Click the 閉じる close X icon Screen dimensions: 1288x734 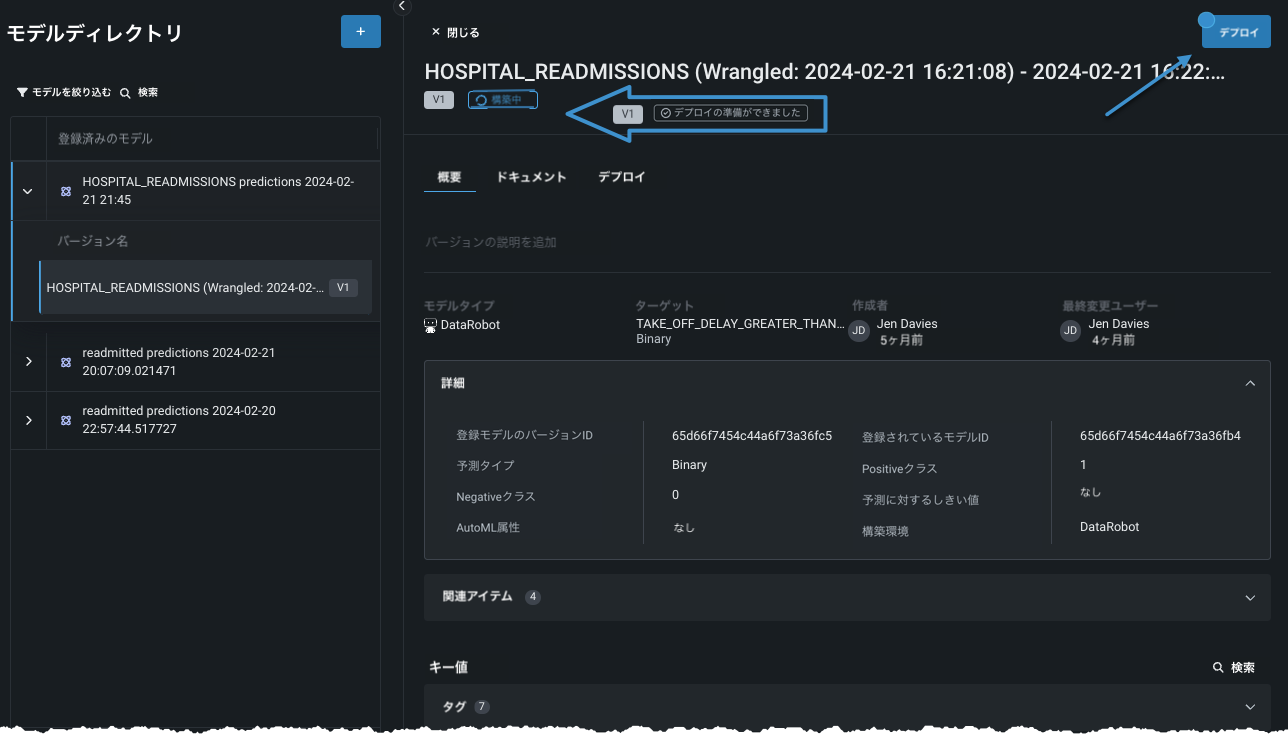tap(436, 32)
